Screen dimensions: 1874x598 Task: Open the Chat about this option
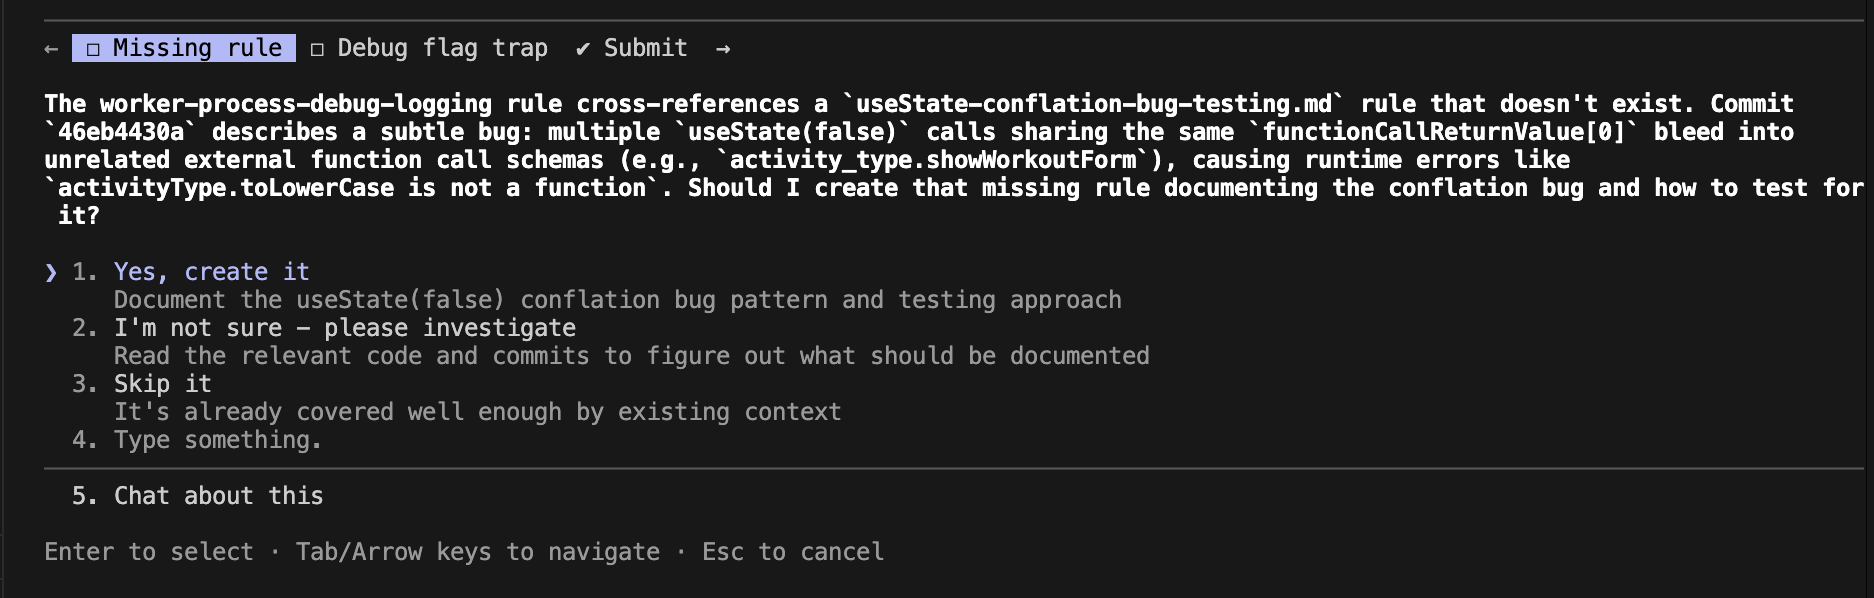point(219,495)
